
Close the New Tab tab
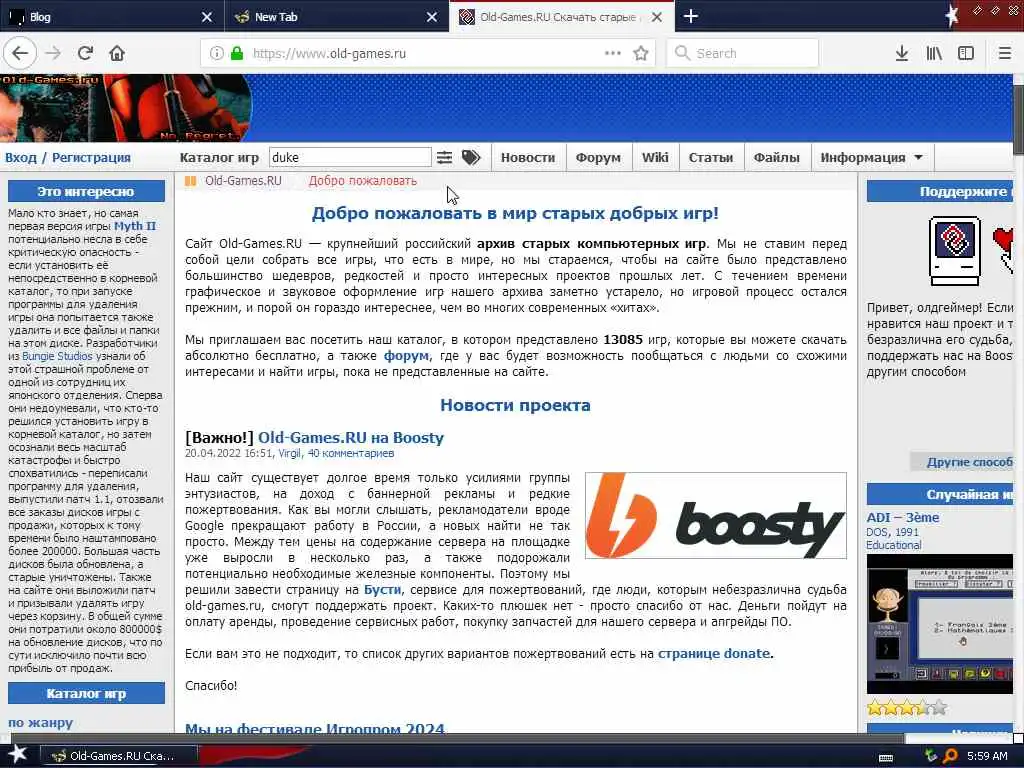432,17
